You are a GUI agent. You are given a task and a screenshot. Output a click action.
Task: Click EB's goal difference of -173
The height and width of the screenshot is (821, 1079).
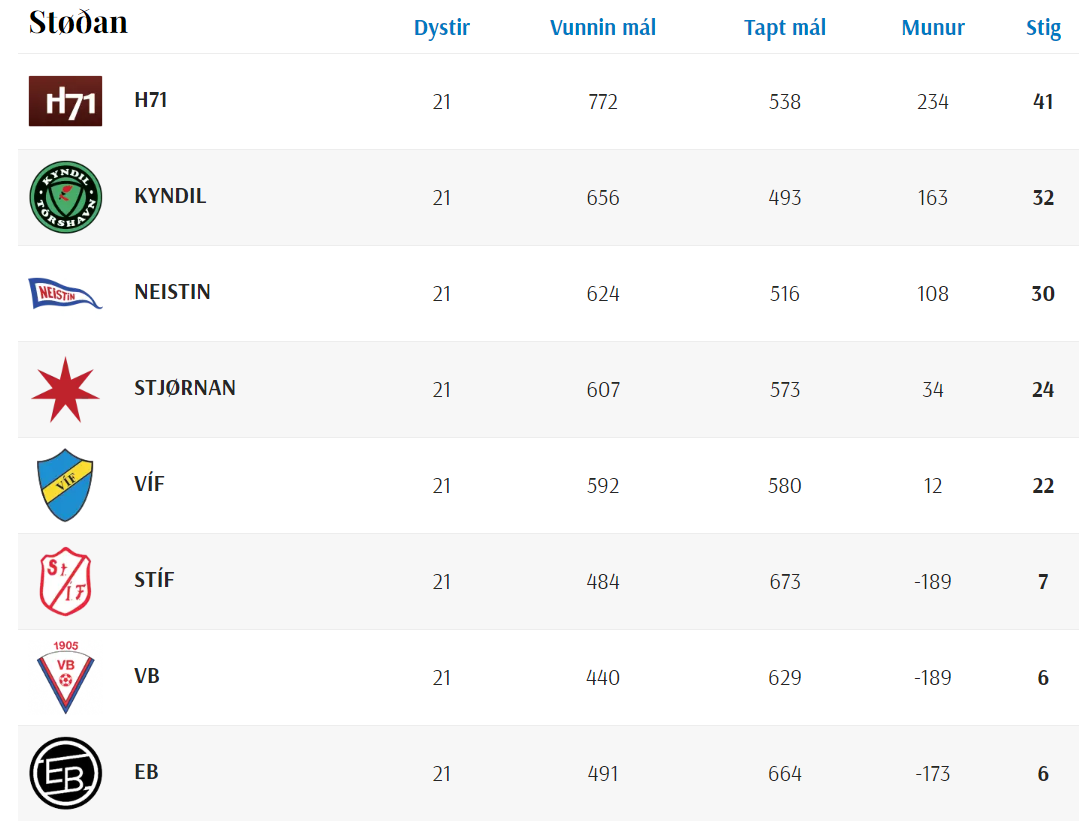click(x=932, y=774)
